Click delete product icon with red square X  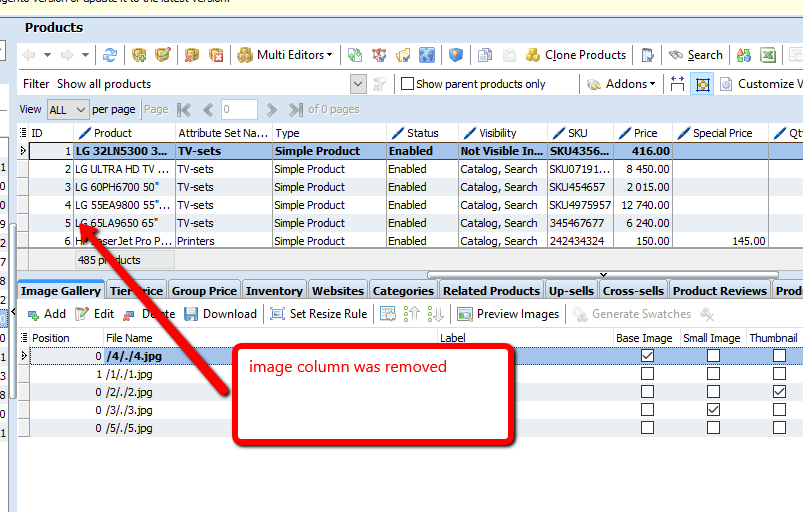click(x=216, y=55)
